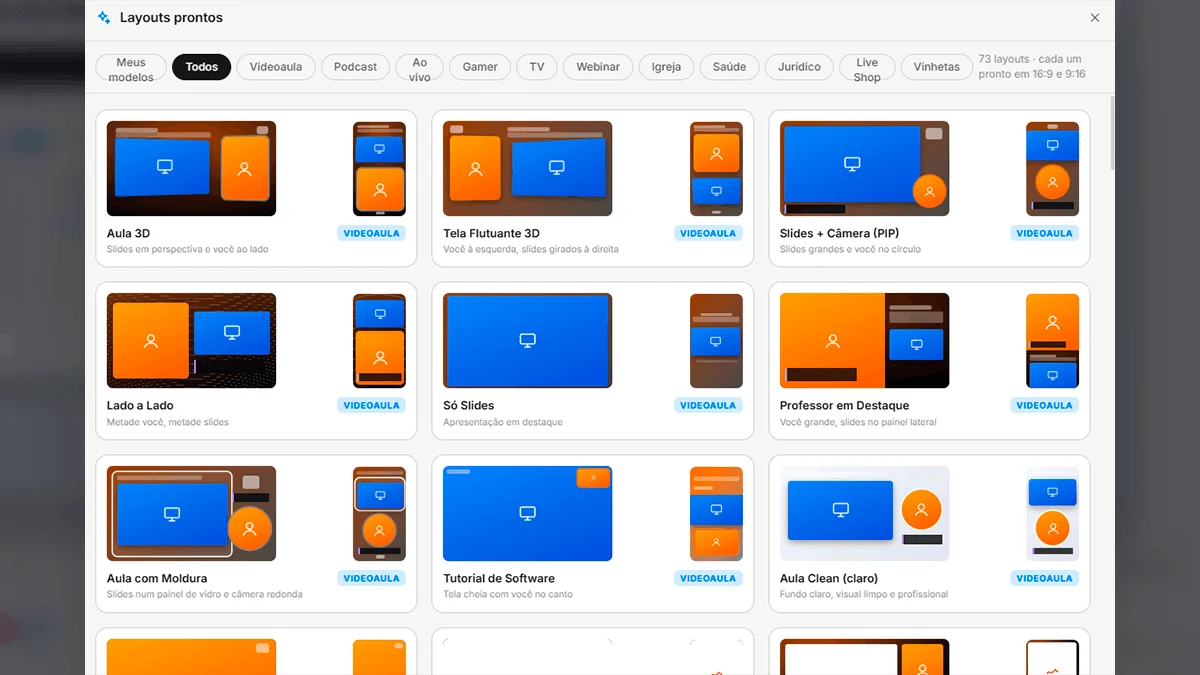The width and height of the screenshot is (1200, 675).
Task: Open the Lado a Lado vertical preview
Action: tap(379, 341)
